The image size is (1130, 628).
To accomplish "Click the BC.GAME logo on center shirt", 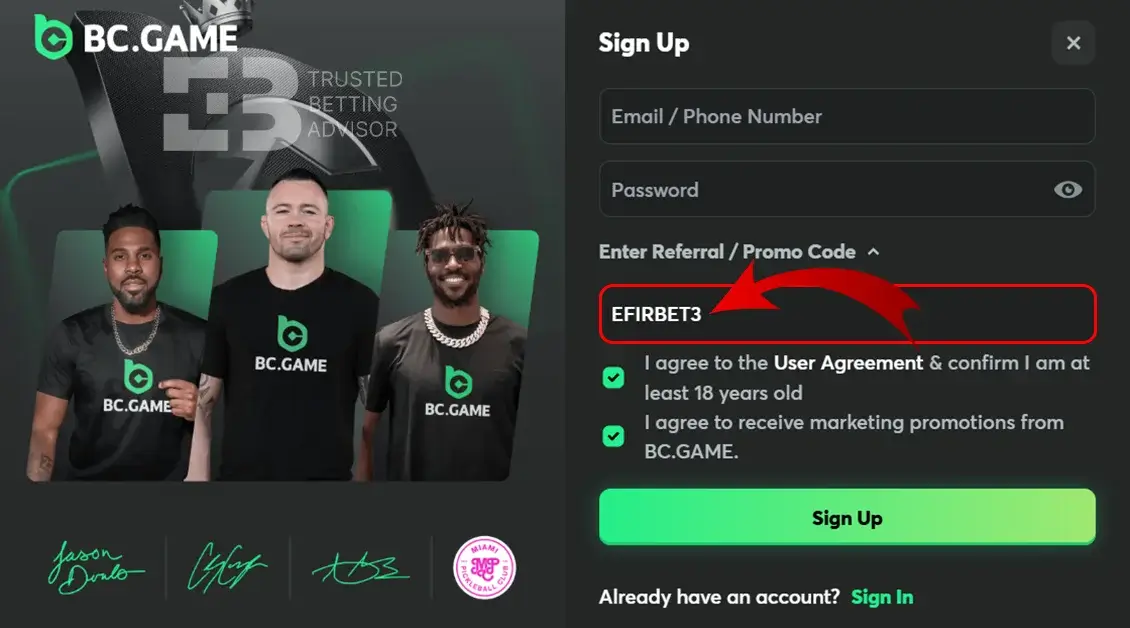I will point(291,344).
